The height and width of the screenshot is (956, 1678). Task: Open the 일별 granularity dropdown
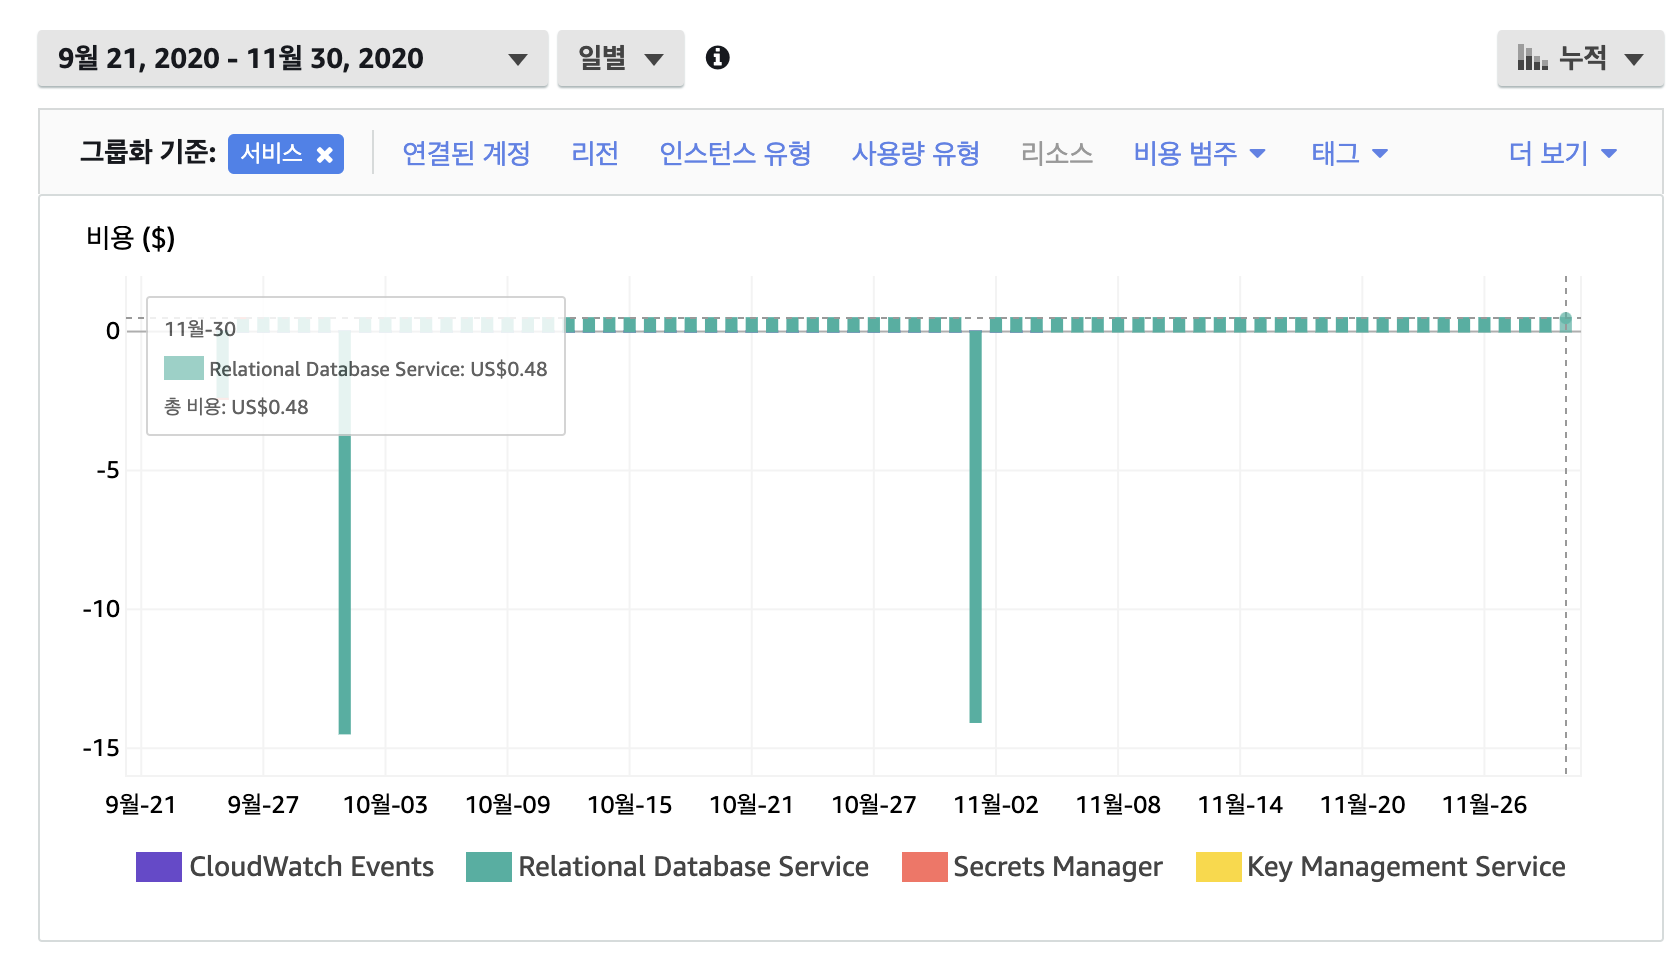point(620,59)
